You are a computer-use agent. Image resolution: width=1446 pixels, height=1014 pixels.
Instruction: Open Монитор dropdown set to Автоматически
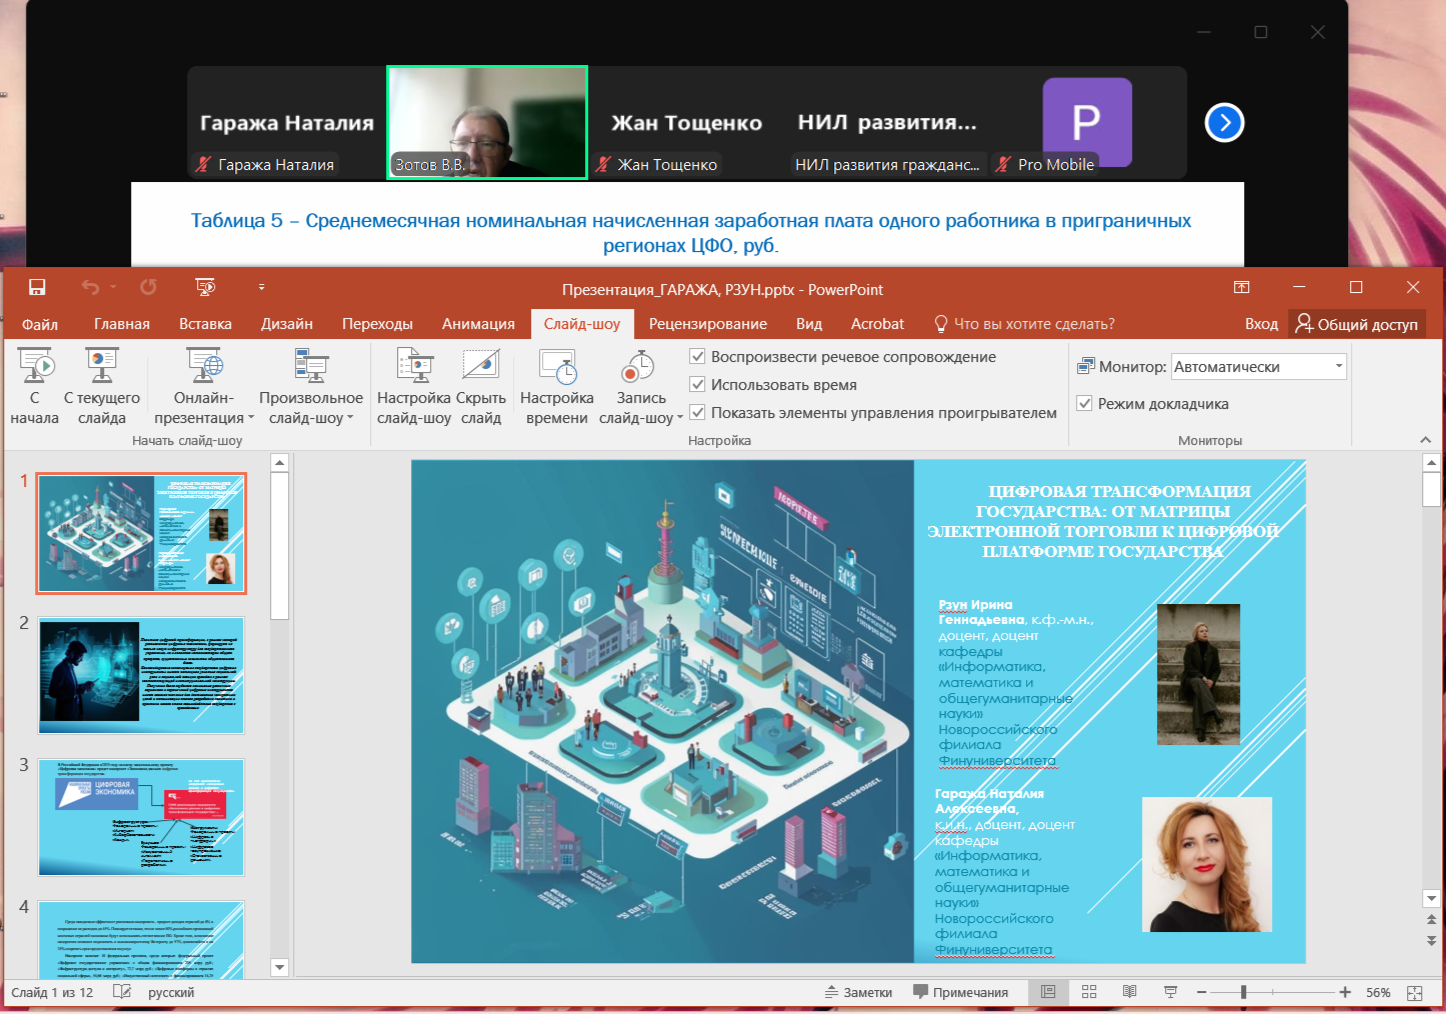click(1259, 367)
